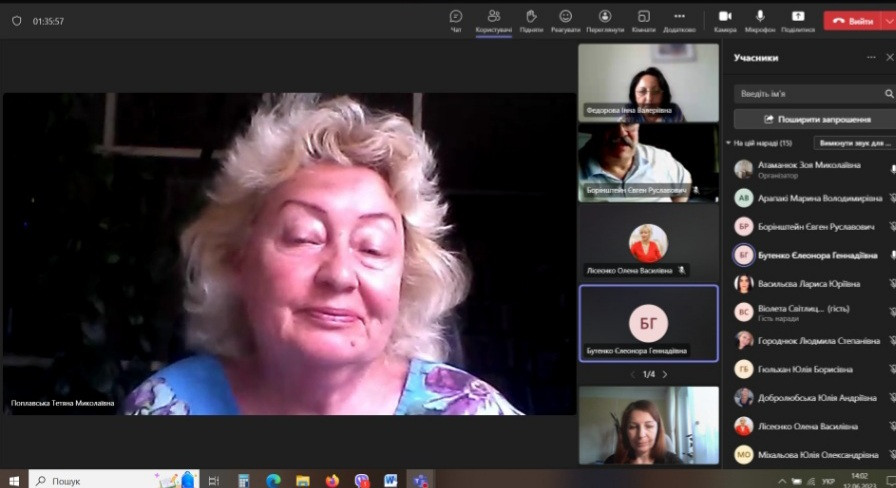Viewport: 896px width, 488px height.
Task: Collapse the 'На цій нараді (15)' section
Action: [x=728, y=143]
